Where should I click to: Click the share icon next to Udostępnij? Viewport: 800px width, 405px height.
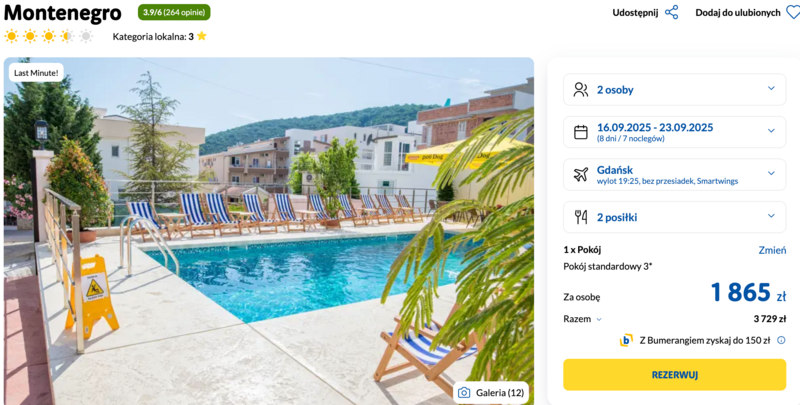[x=671, y=13]
